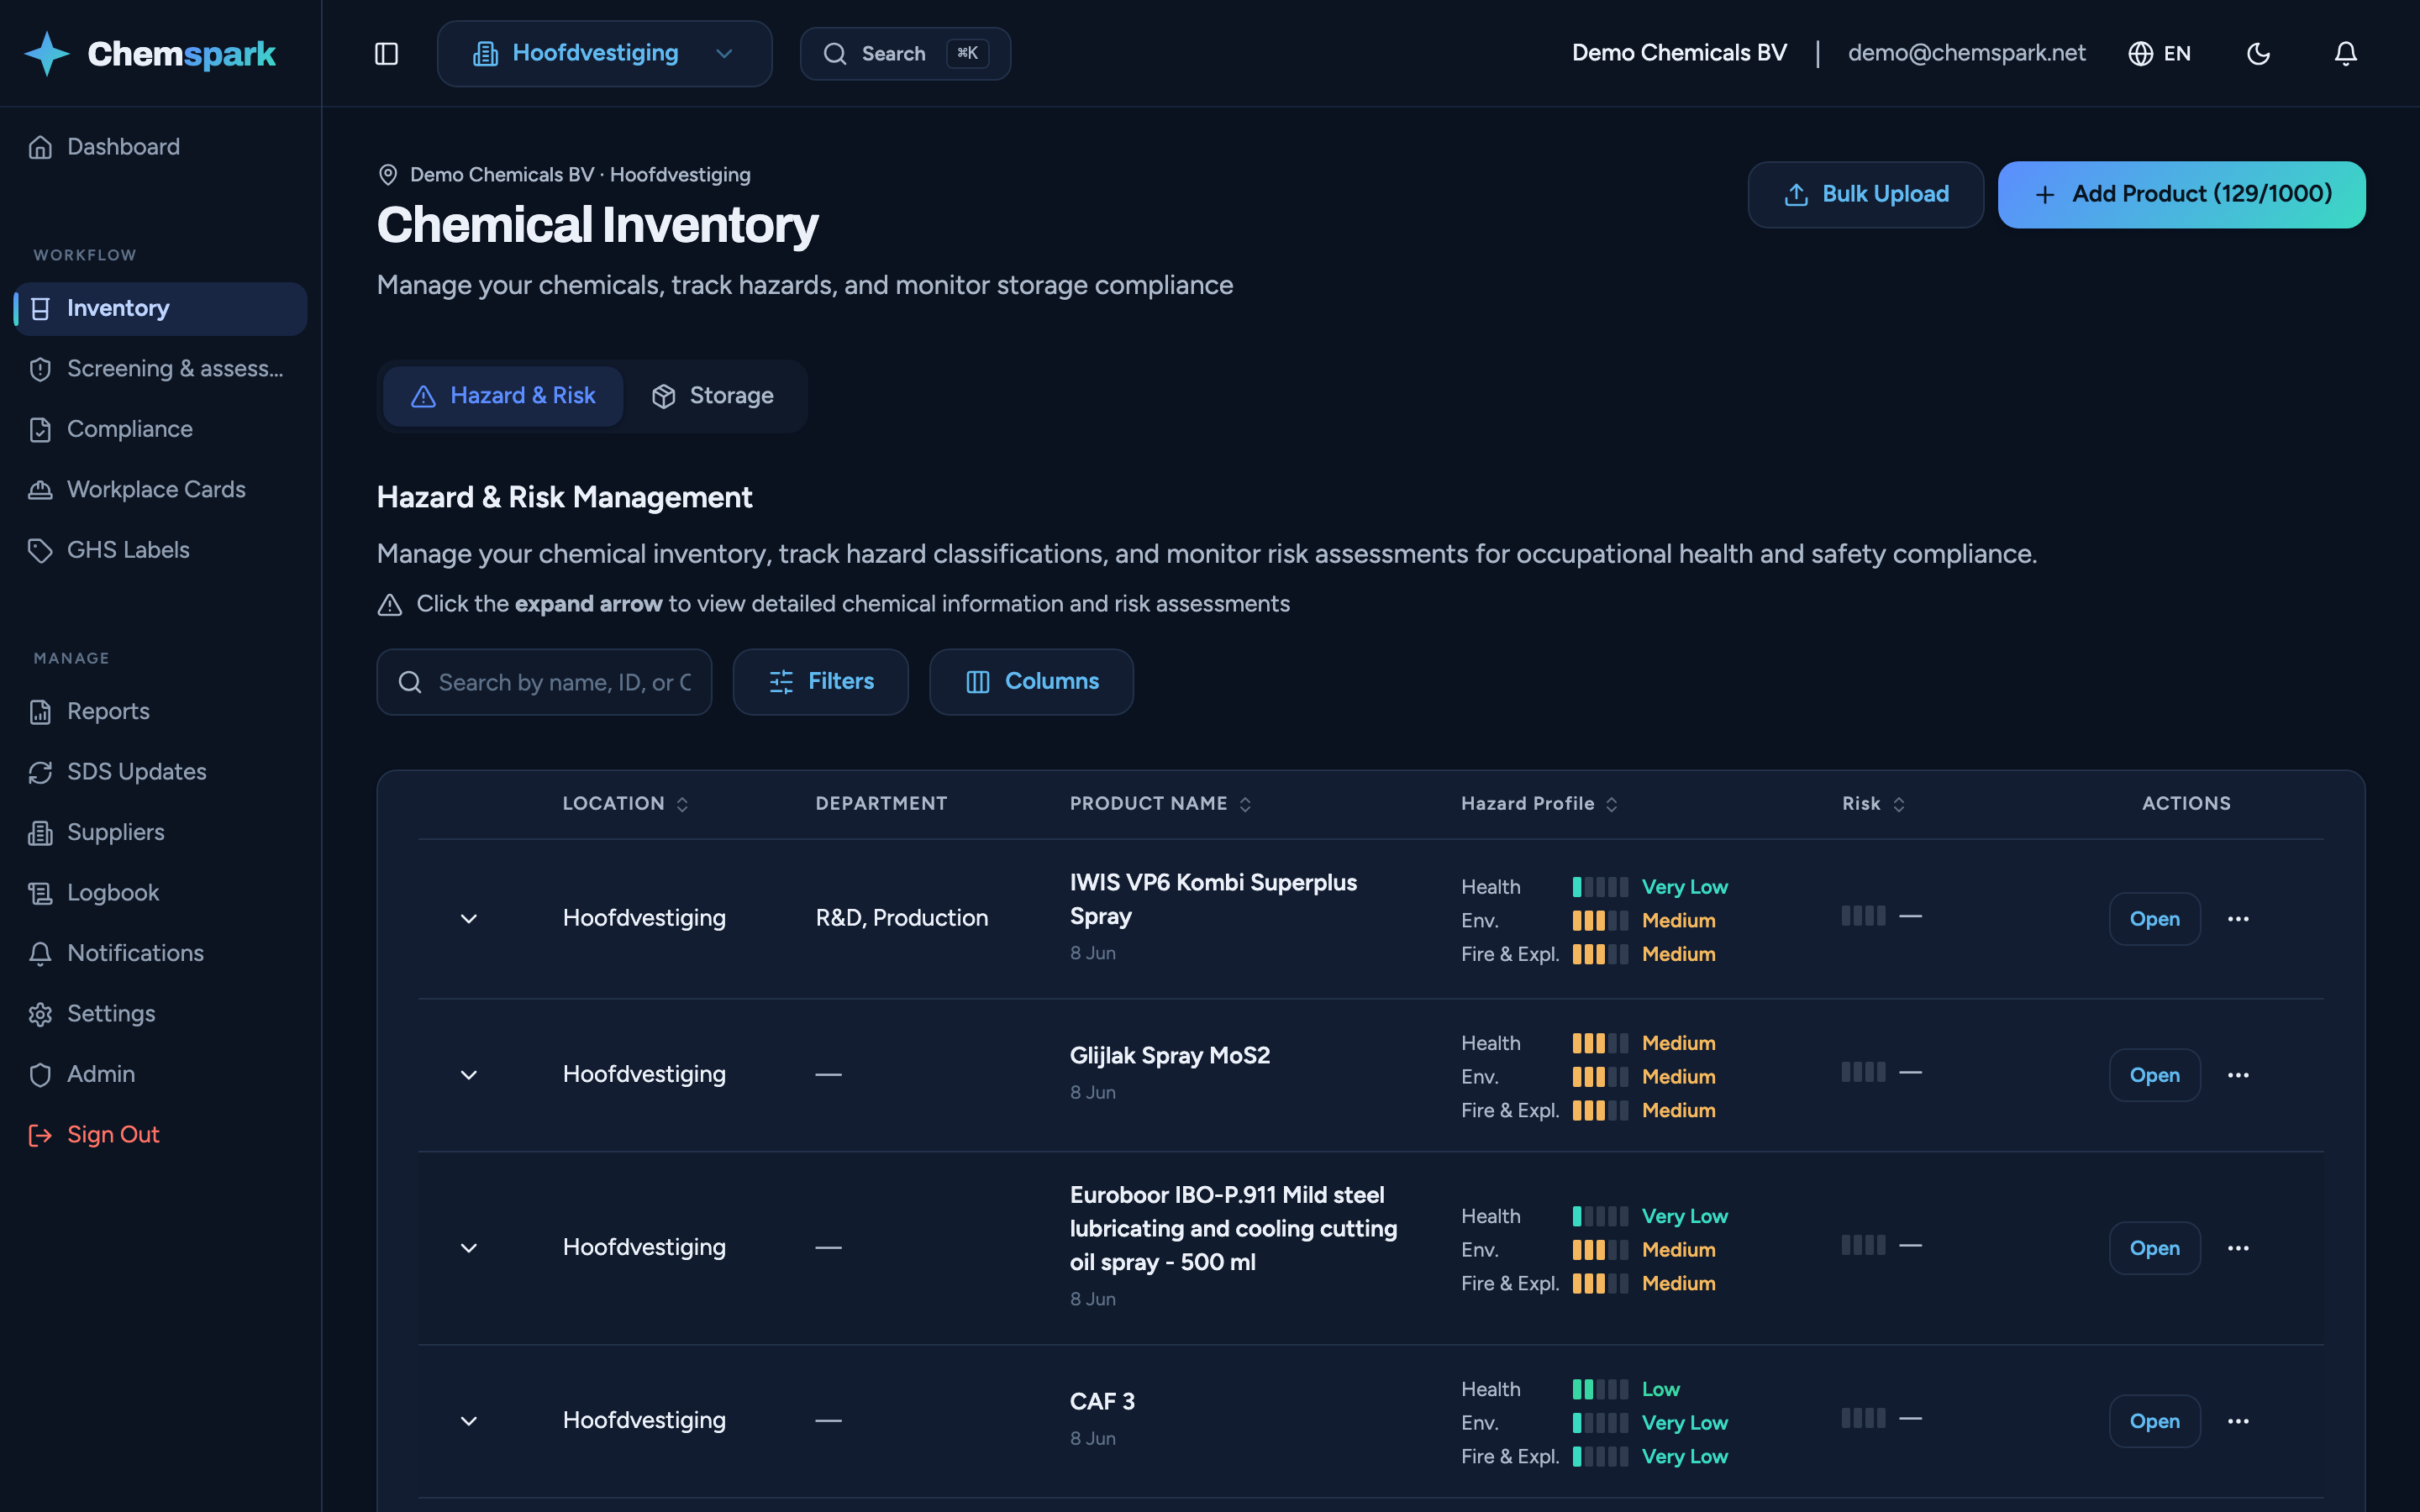Image resolution: width=2420 pixels, height=1512 pixels.
Task: Go to Dashboard in sidebar
Action: (160, 147)
